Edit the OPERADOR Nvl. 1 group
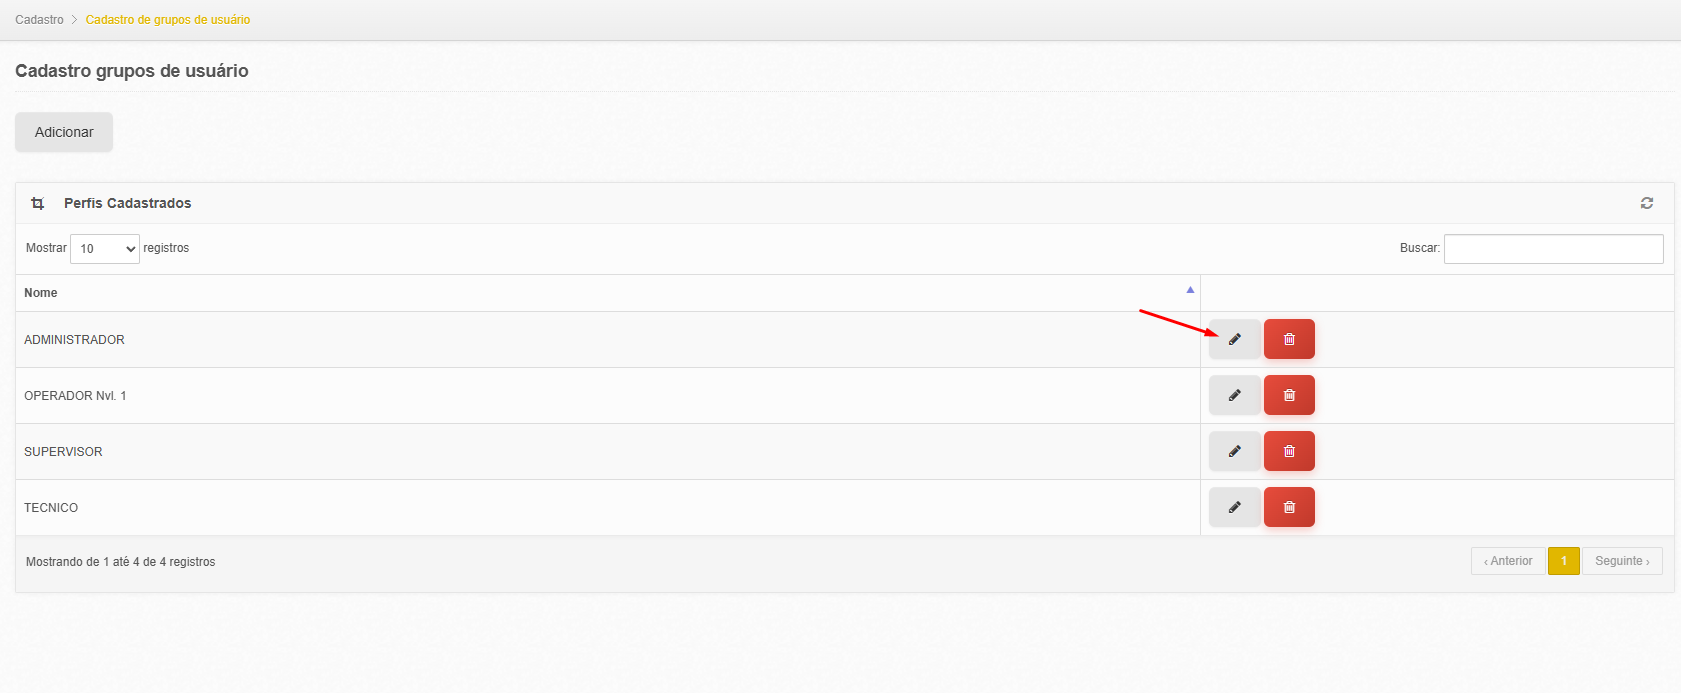 pos(1234,395)
